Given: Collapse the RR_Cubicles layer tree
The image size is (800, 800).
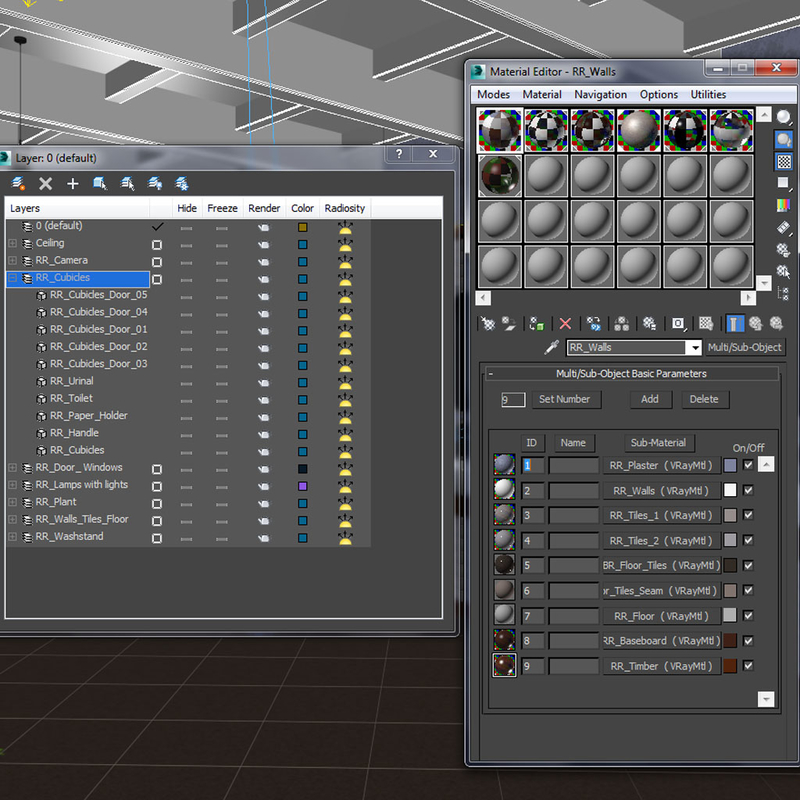Looking at the screenshot, I should (x=13, y=278).
